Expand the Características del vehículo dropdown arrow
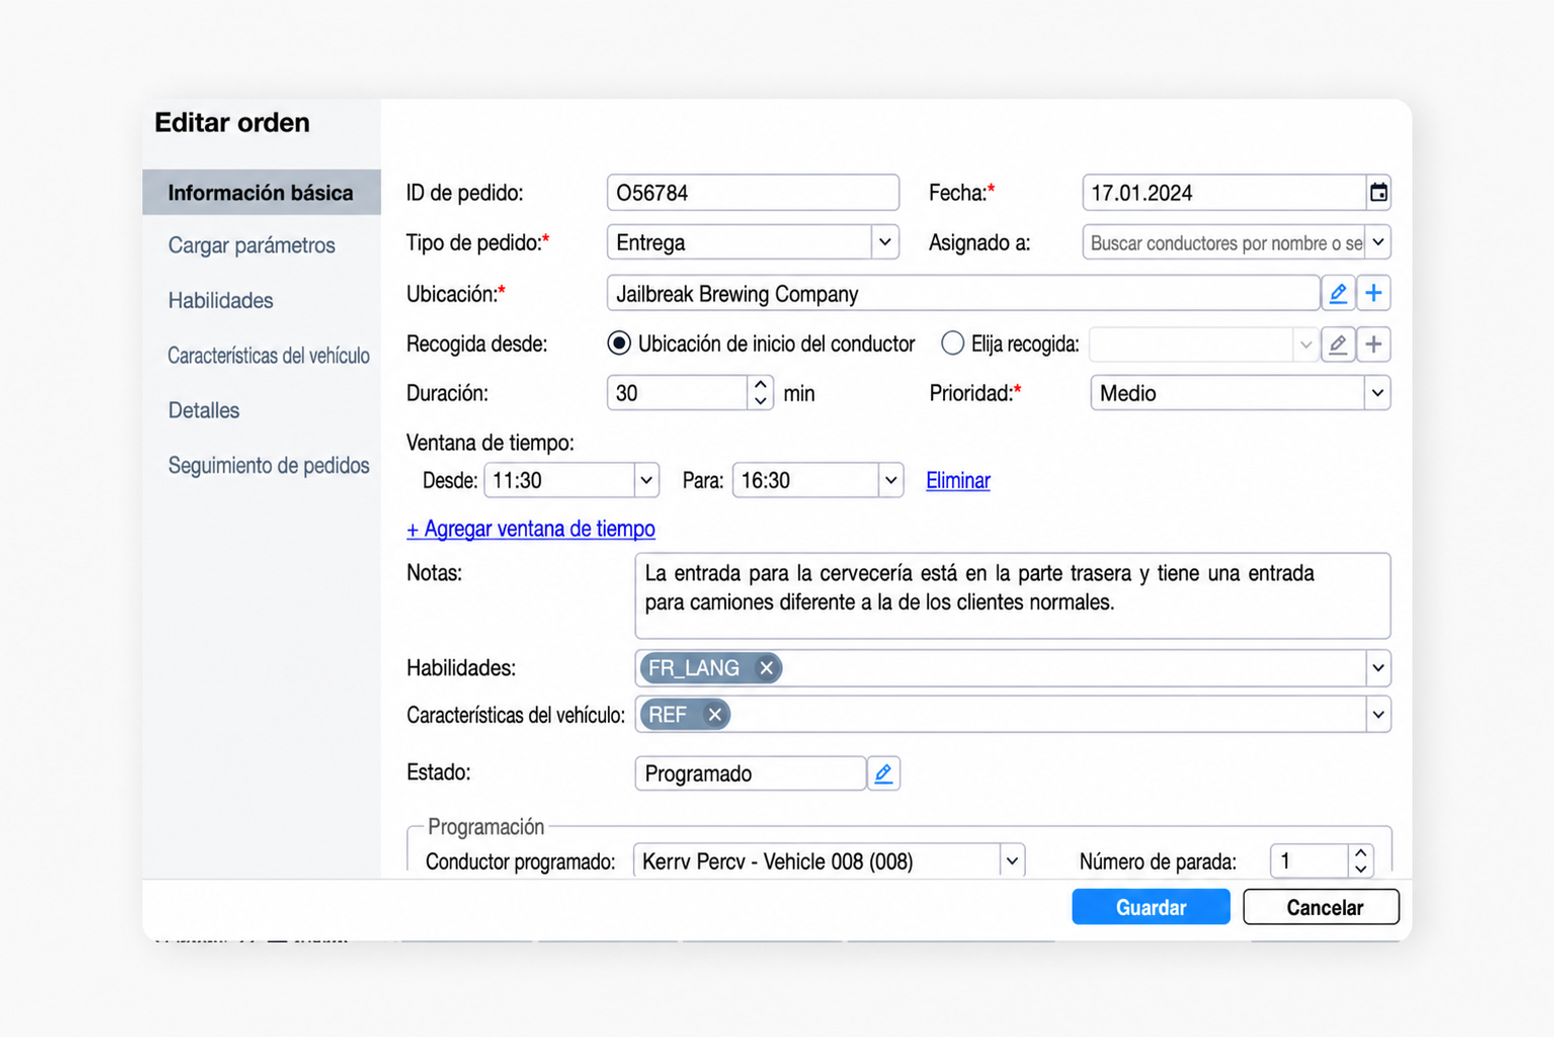This screenshot has height=1037, width=1554. coord(1377,715)
